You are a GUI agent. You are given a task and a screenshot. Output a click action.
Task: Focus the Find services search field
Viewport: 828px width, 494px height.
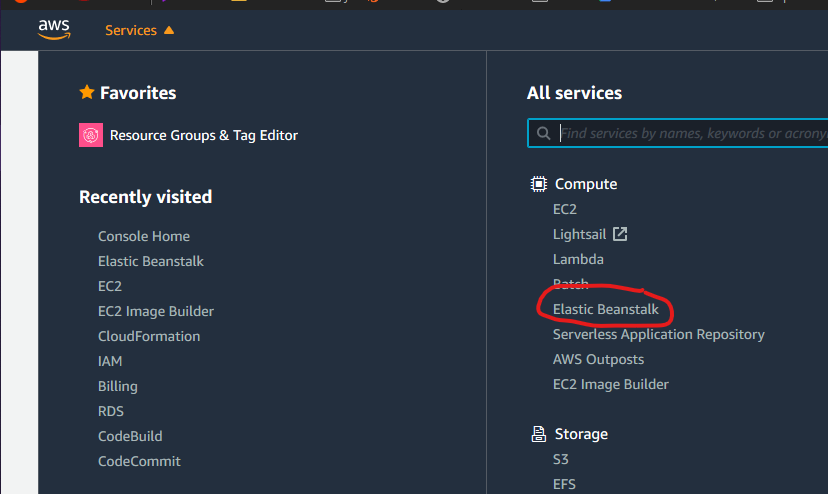pyautogui.click(x=690, y=133)
